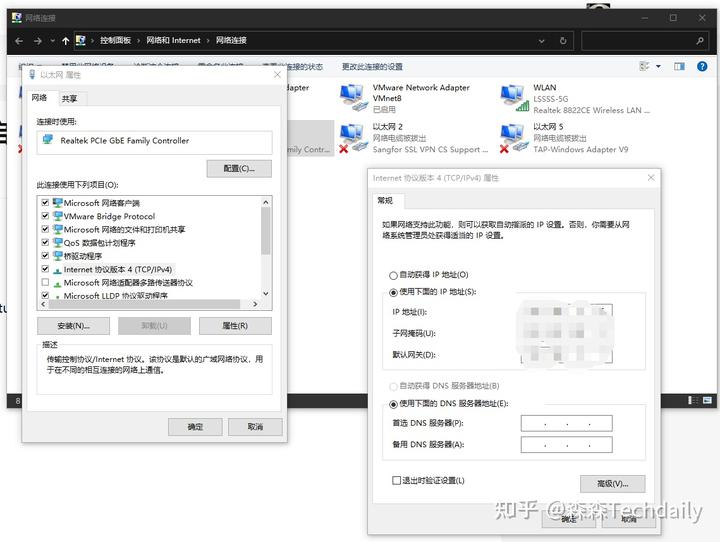Select the VMware Bridge Protocol list row
720x542 pixels.
(109, 216)
